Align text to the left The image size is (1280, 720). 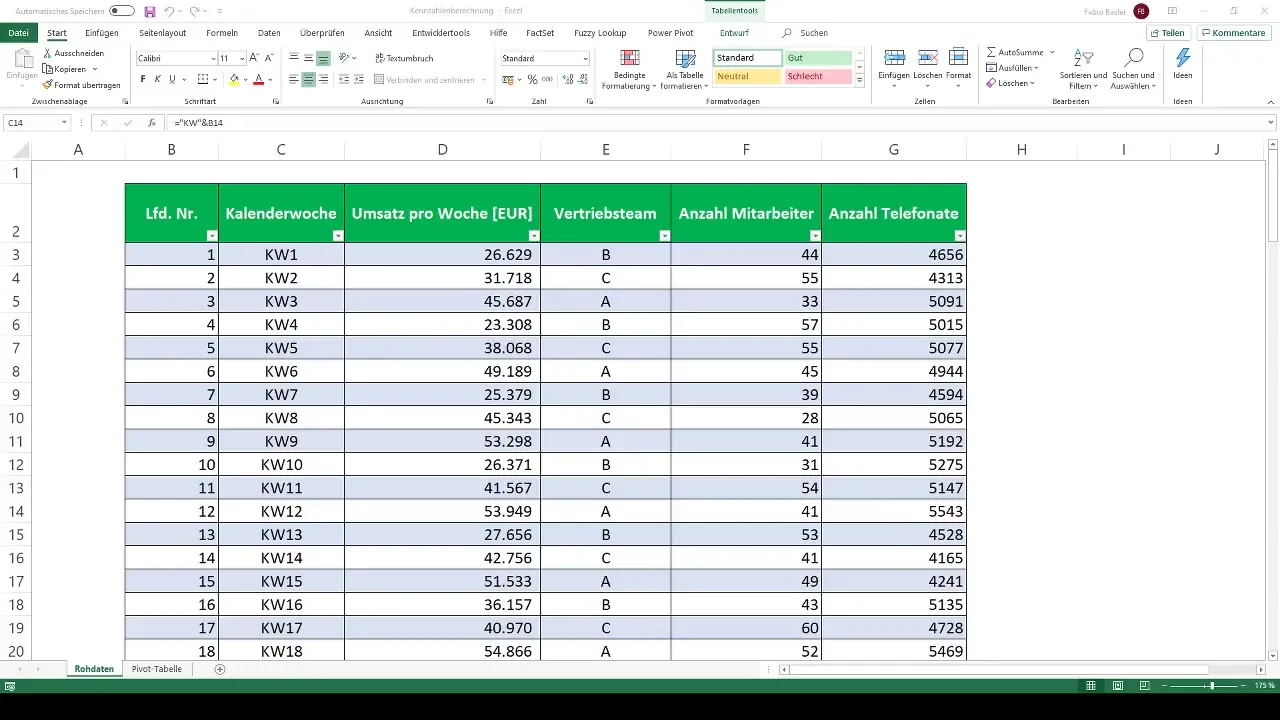294,79
